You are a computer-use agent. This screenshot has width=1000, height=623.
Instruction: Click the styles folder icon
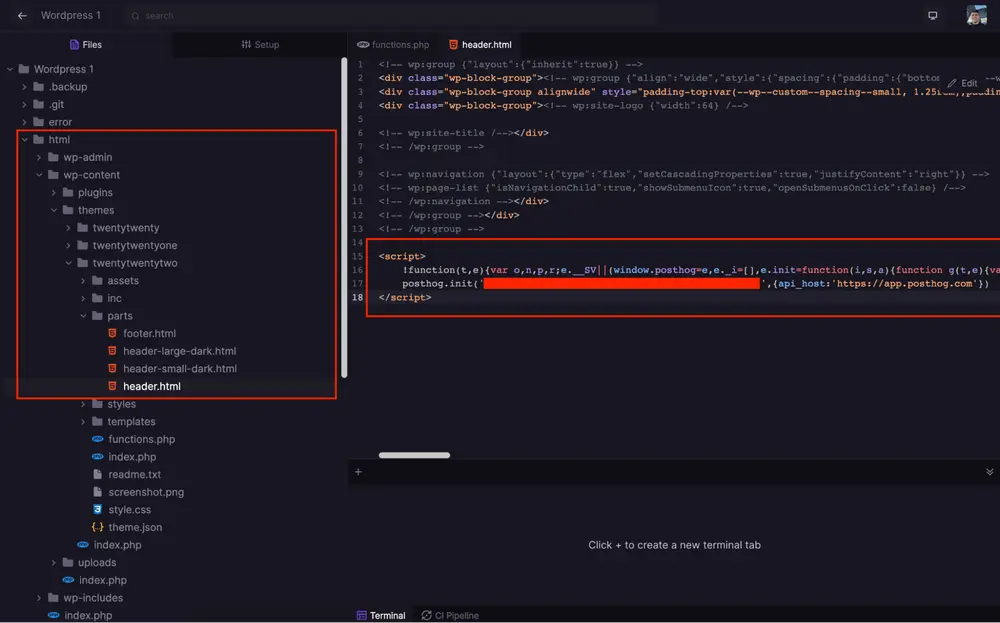pyautogui.click(x=97, y=404)
